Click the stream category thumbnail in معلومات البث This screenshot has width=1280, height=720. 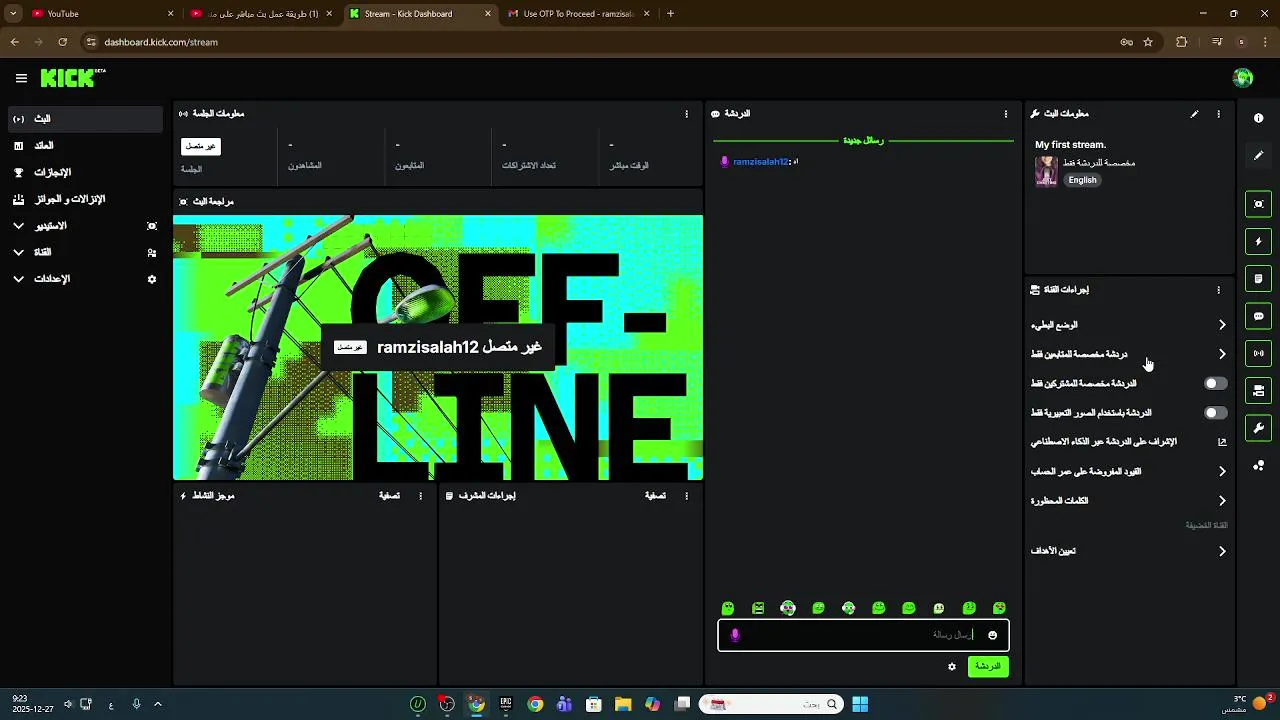click(1046, 171)
